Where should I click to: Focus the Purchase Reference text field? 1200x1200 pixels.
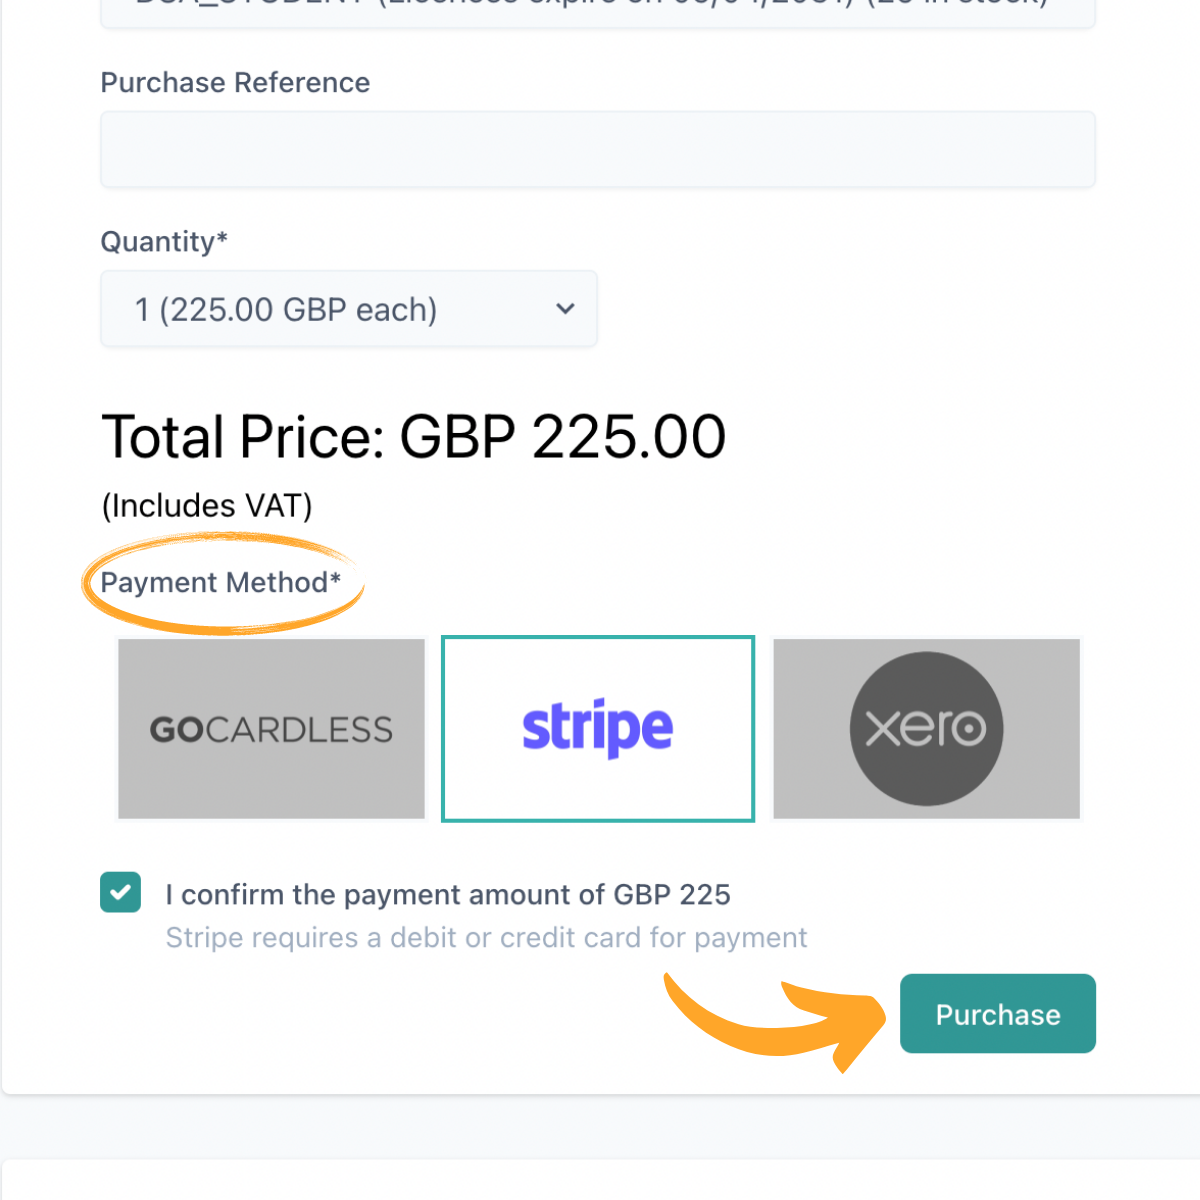click(x=598, y=150)
